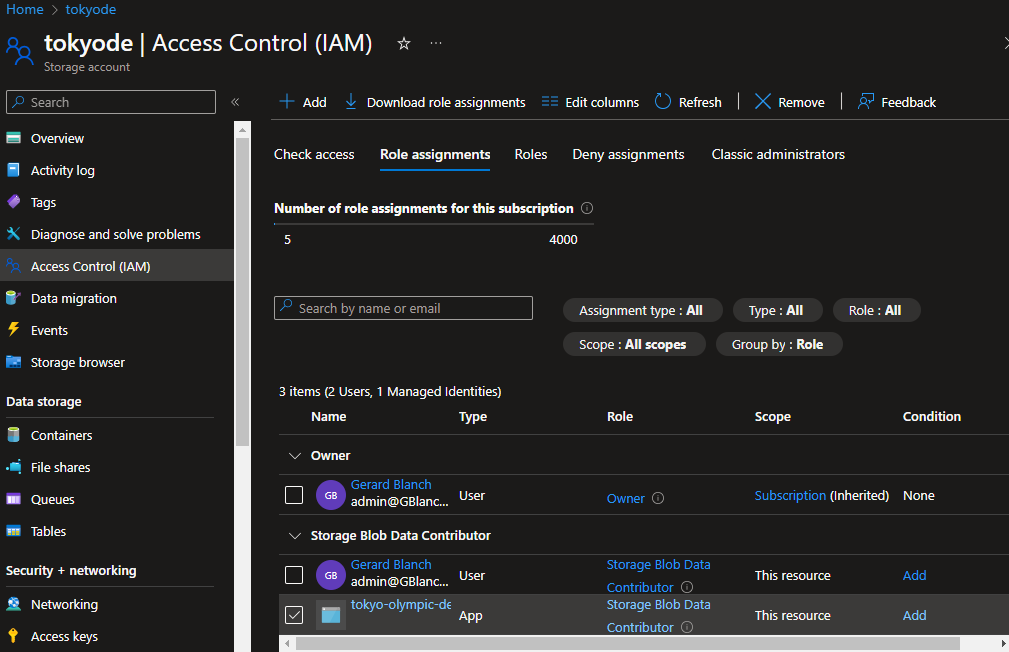Click the Remove button in the toolbar
Screen dimensions: 1009x652
tap(790, 102)
